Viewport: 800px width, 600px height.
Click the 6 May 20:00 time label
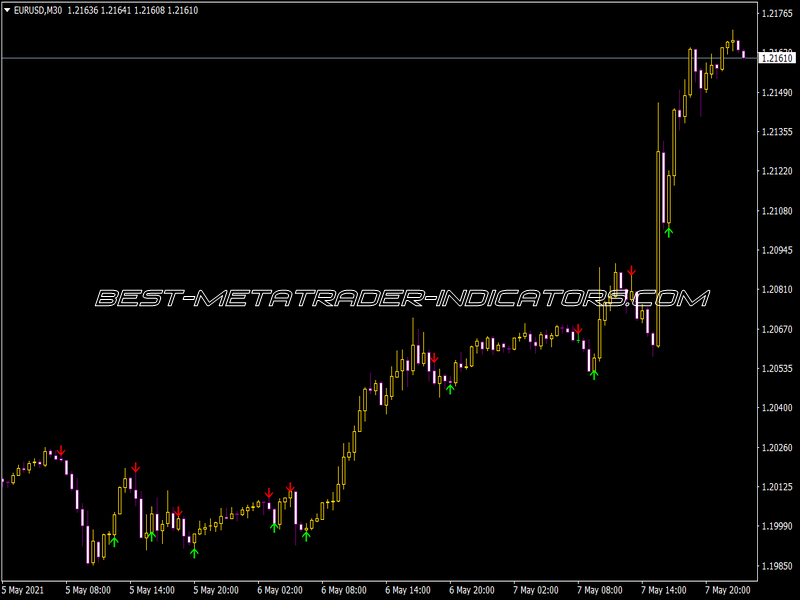point(472,590)
